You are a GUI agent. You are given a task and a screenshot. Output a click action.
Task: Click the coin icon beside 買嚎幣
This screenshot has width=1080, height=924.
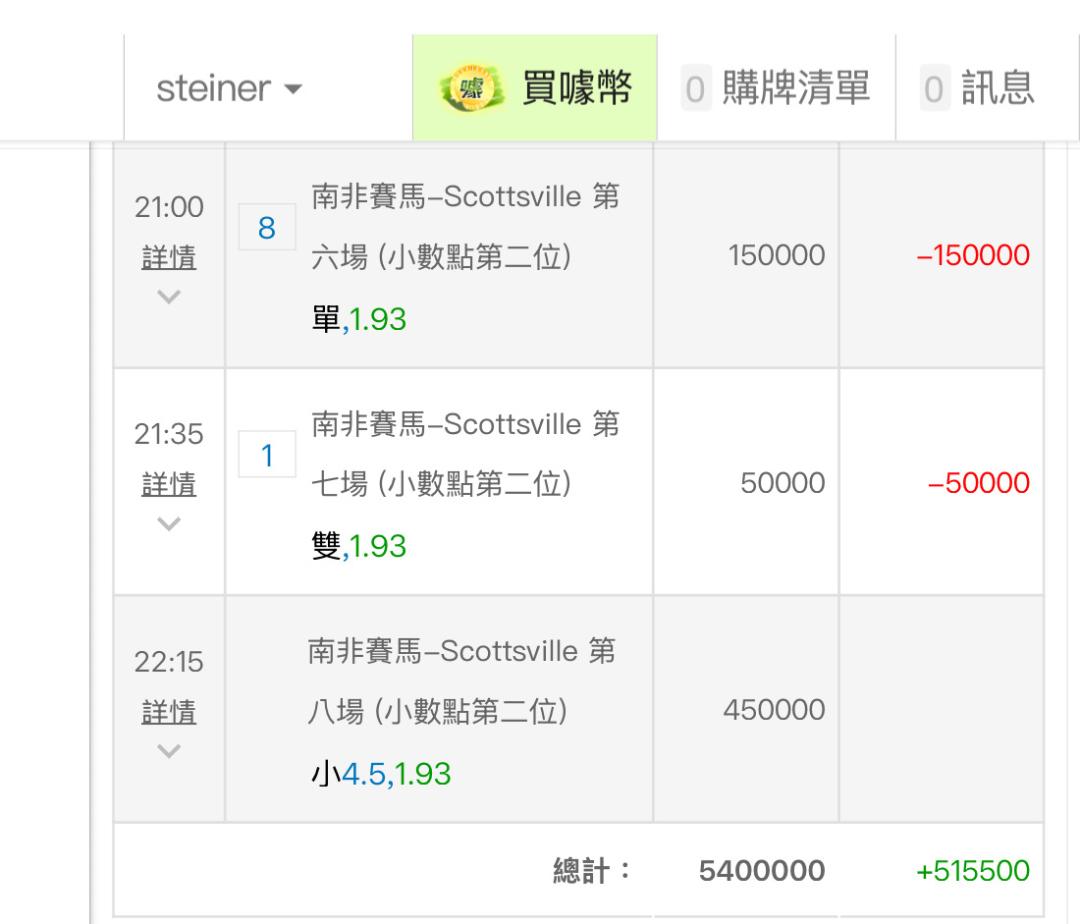(x=464, y=90)
